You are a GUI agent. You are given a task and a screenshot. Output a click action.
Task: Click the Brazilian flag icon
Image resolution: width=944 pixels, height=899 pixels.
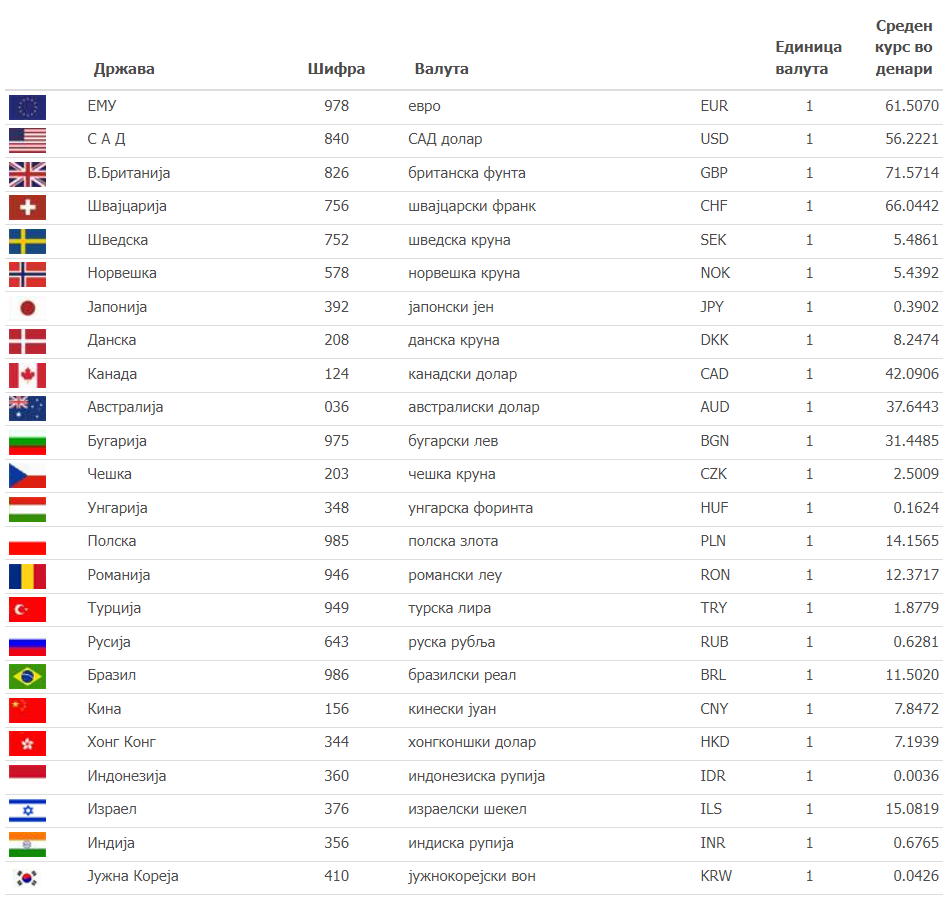(27, 676)
